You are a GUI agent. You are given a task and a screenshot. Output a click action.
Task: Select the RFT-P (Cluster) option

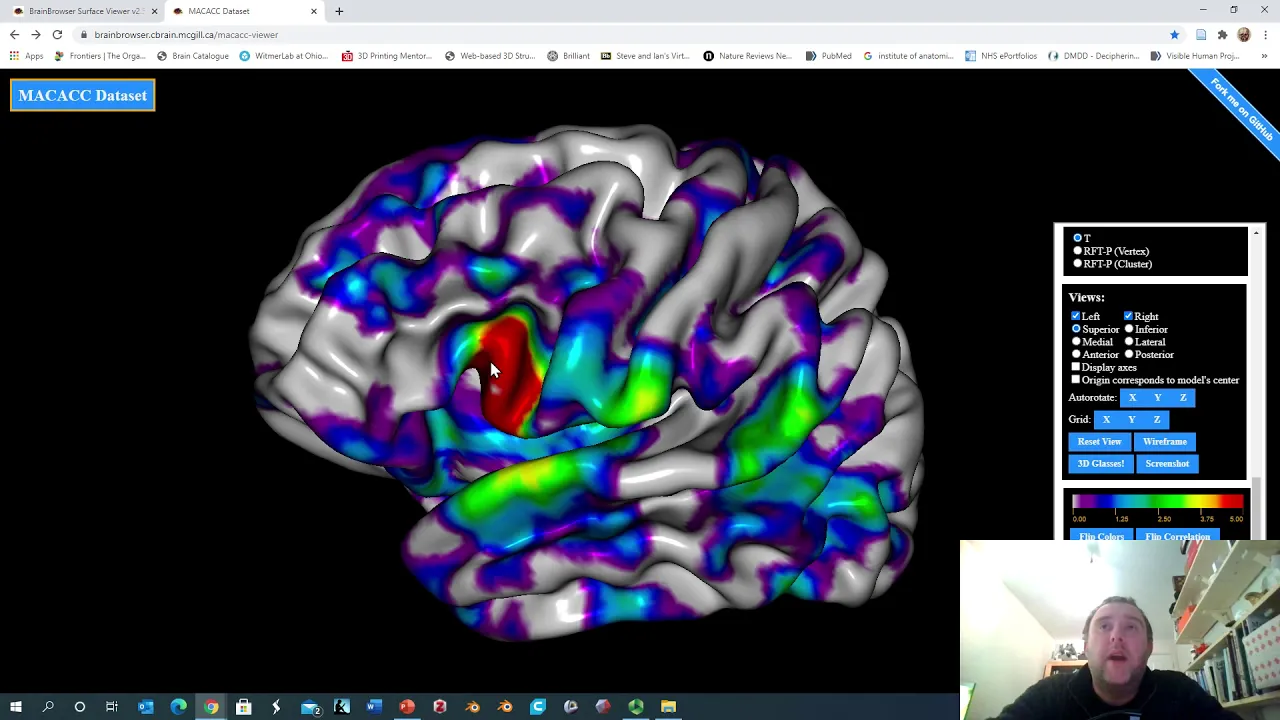click(x=1077, y=264)
